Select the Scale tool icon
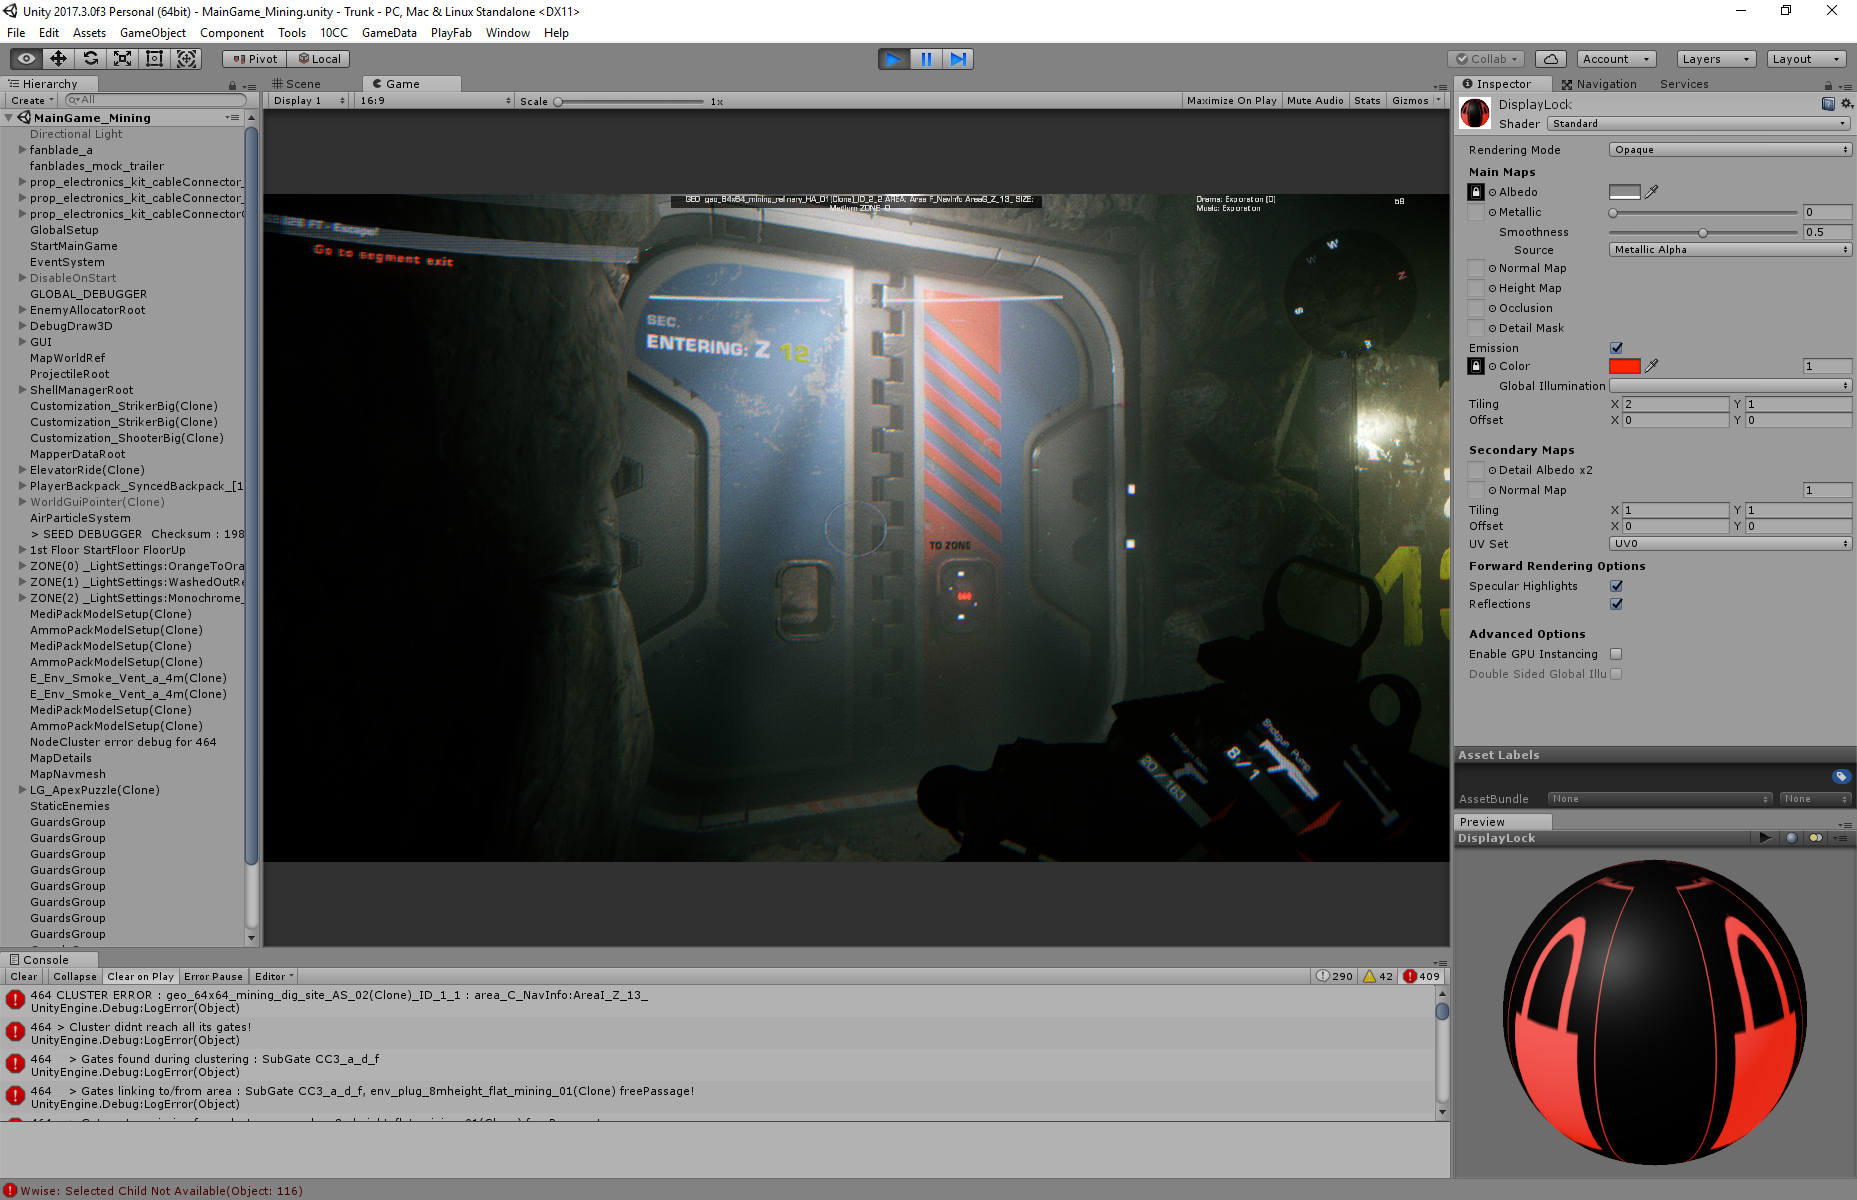The width and height of the screenshot is (1857, 1200). coord(122,59)
